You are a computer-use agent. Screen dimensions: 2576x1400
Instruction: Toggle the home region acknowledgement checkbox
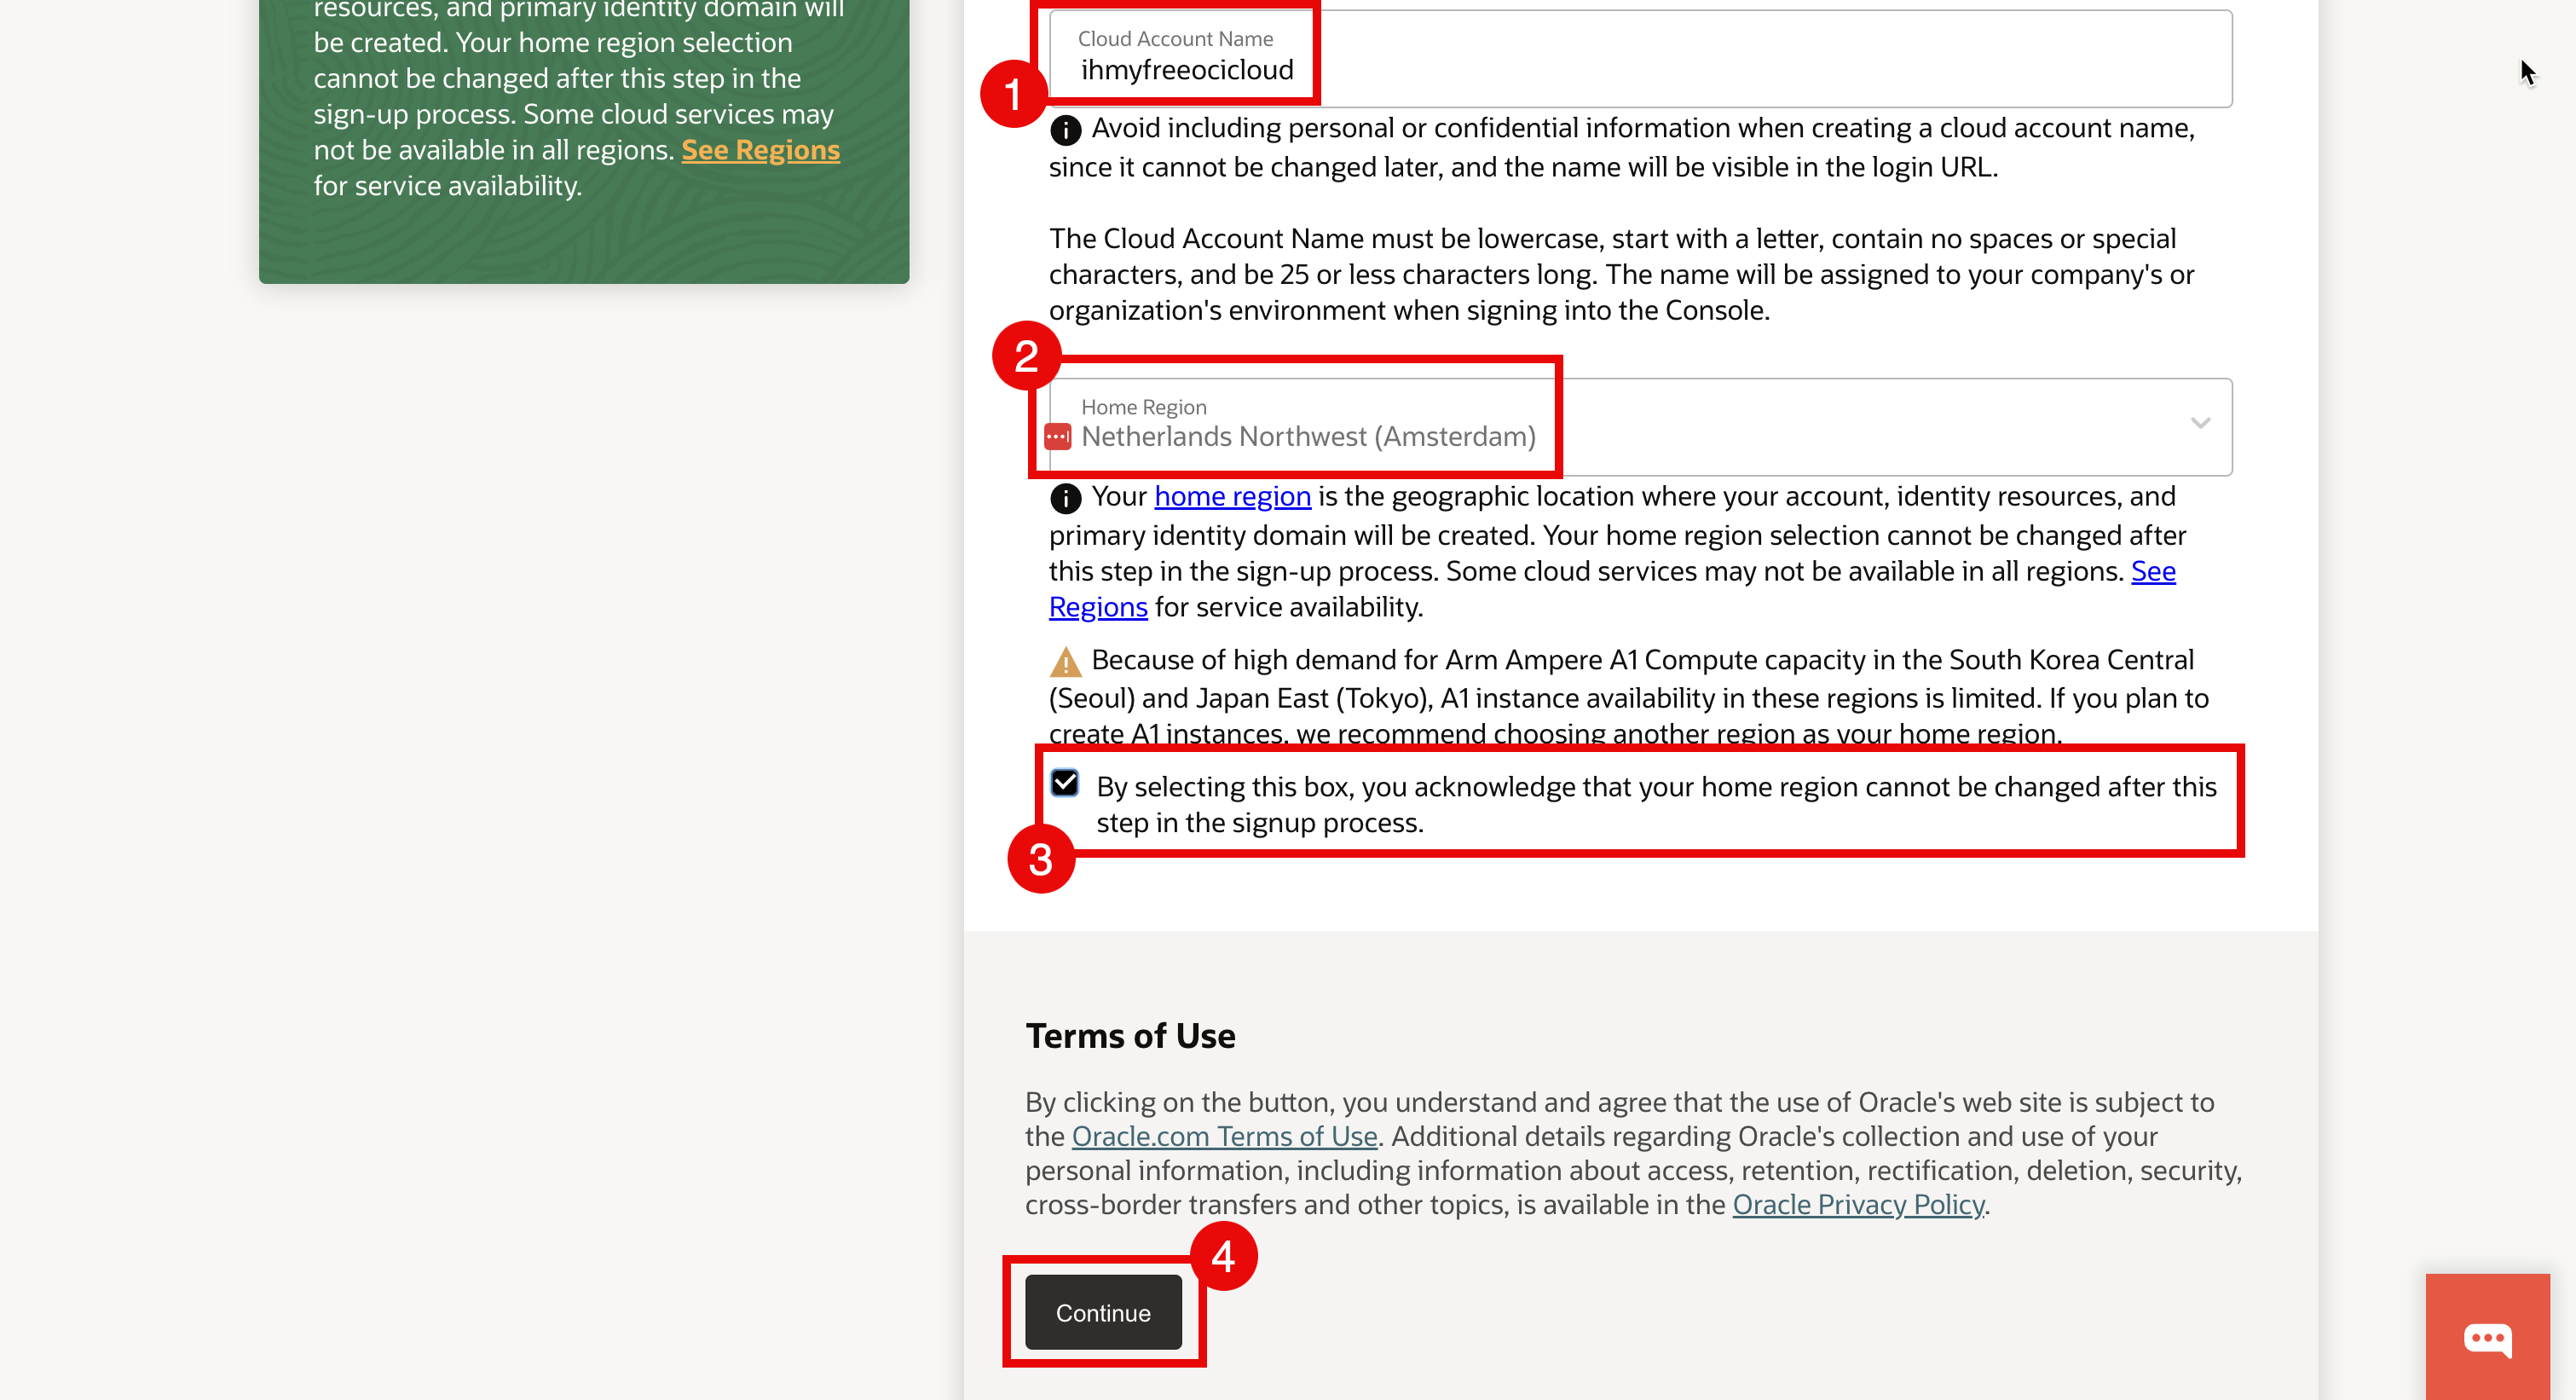(x=1065, y=783)
